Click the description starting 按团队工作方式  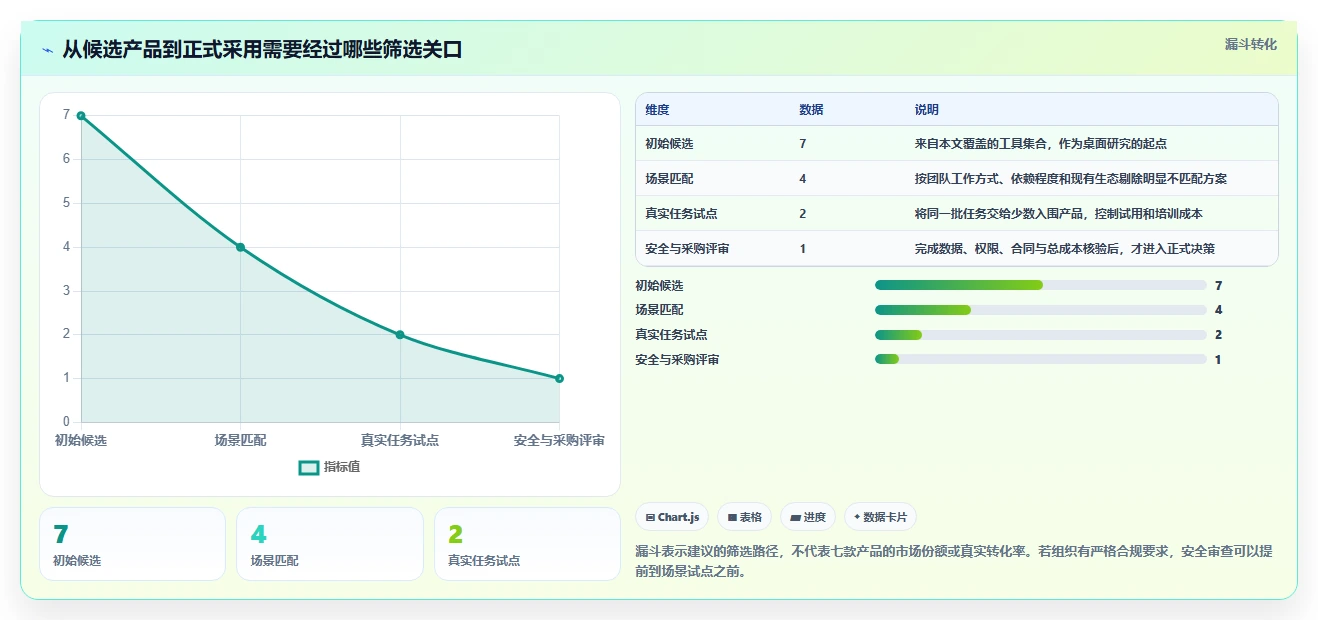(x=1070, y=179)
